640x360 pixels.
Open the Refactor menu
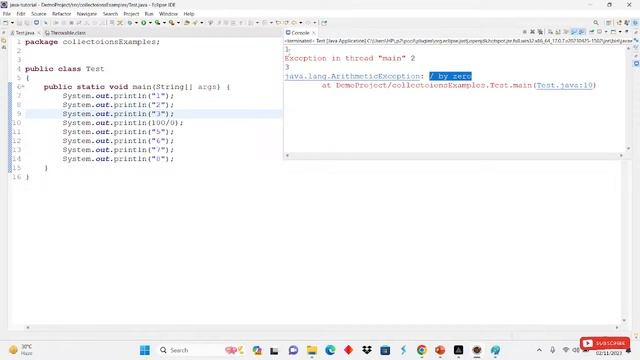pos(62,14)
